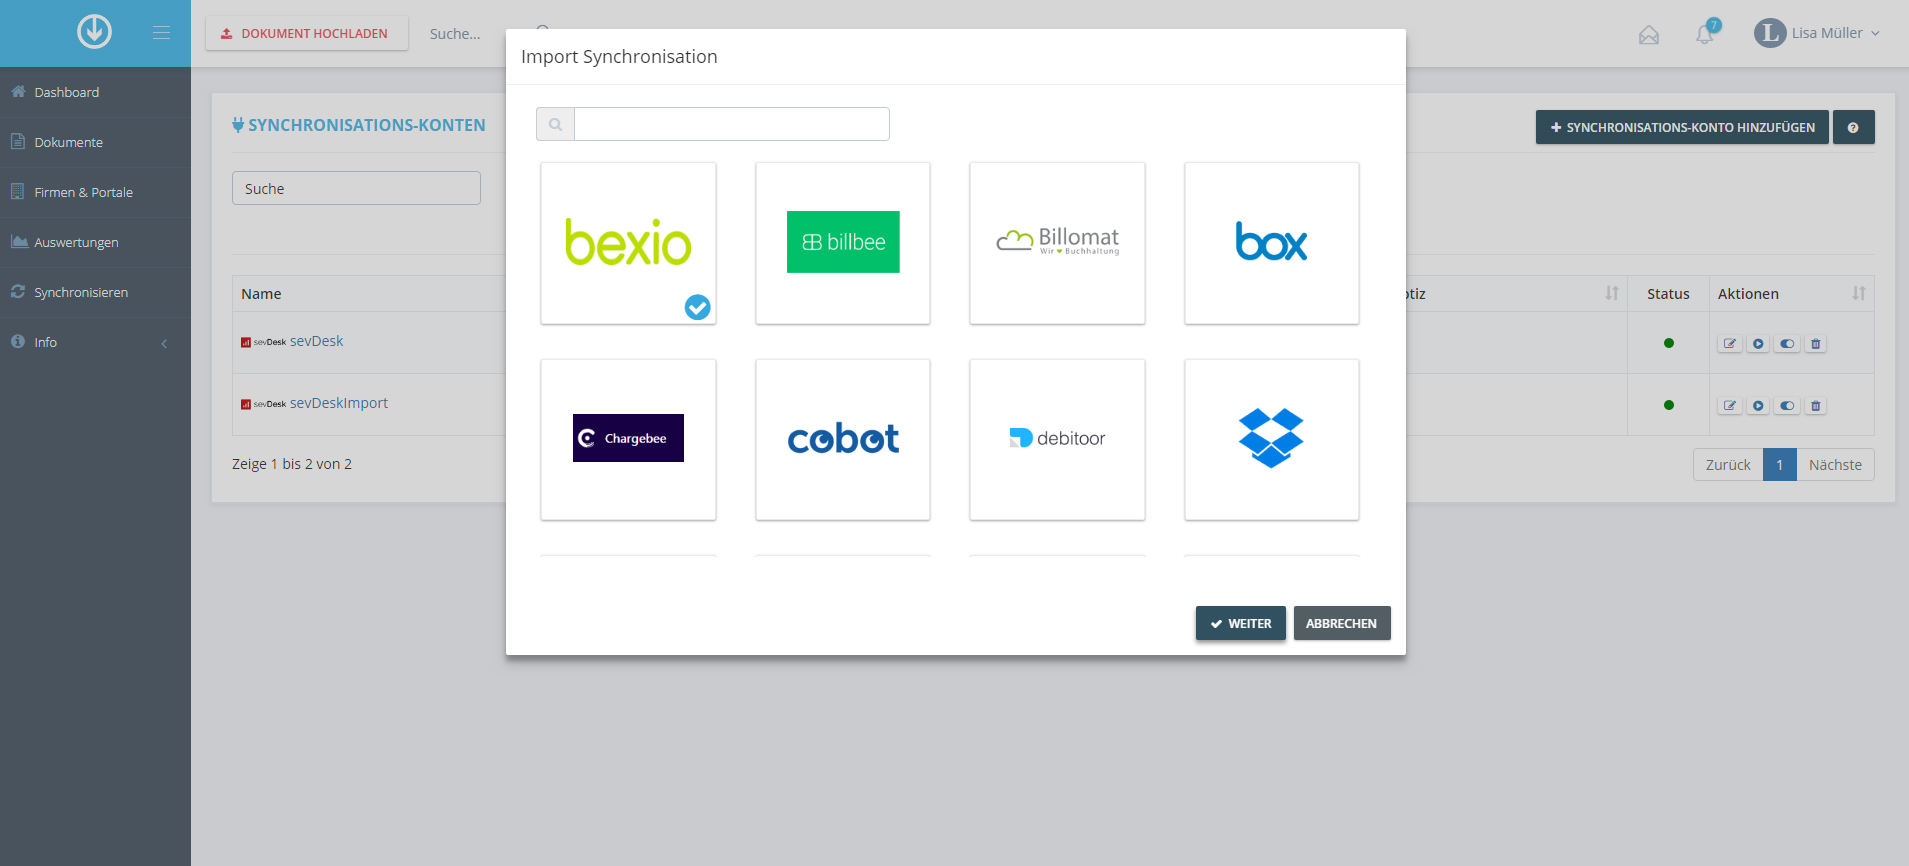This screenshot has height=866, width=1909.
Task: Go to Auswertungen in the sidebar
Action: [76, 242]
